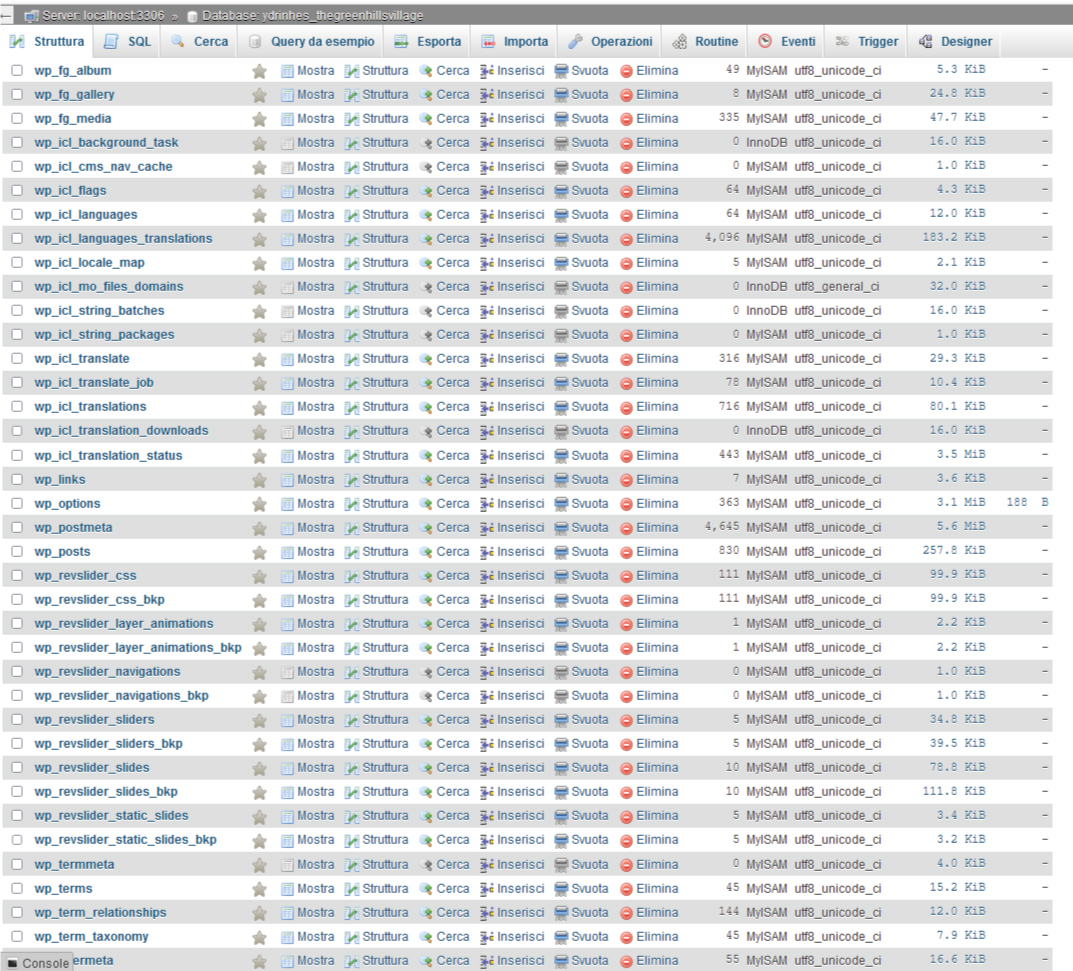Screen dimensions: 1073x971
Task: Open the wp_icl_languages_translations table link
Action: click(x=123, y=239)
